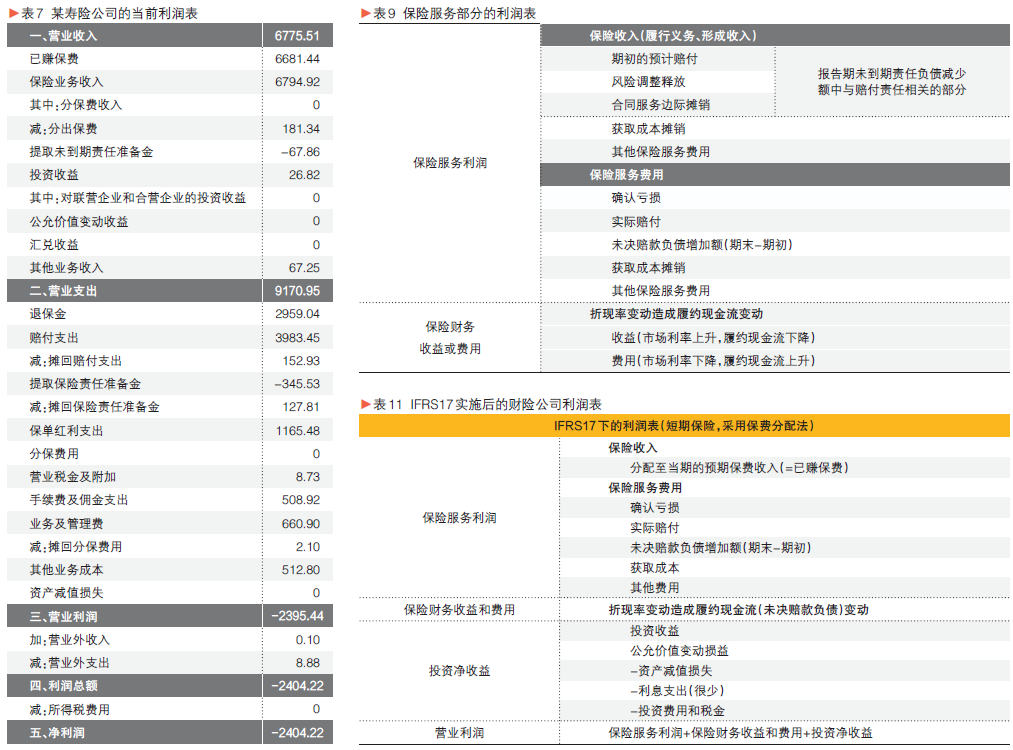Click the value 6794.92

coord(297,82)
